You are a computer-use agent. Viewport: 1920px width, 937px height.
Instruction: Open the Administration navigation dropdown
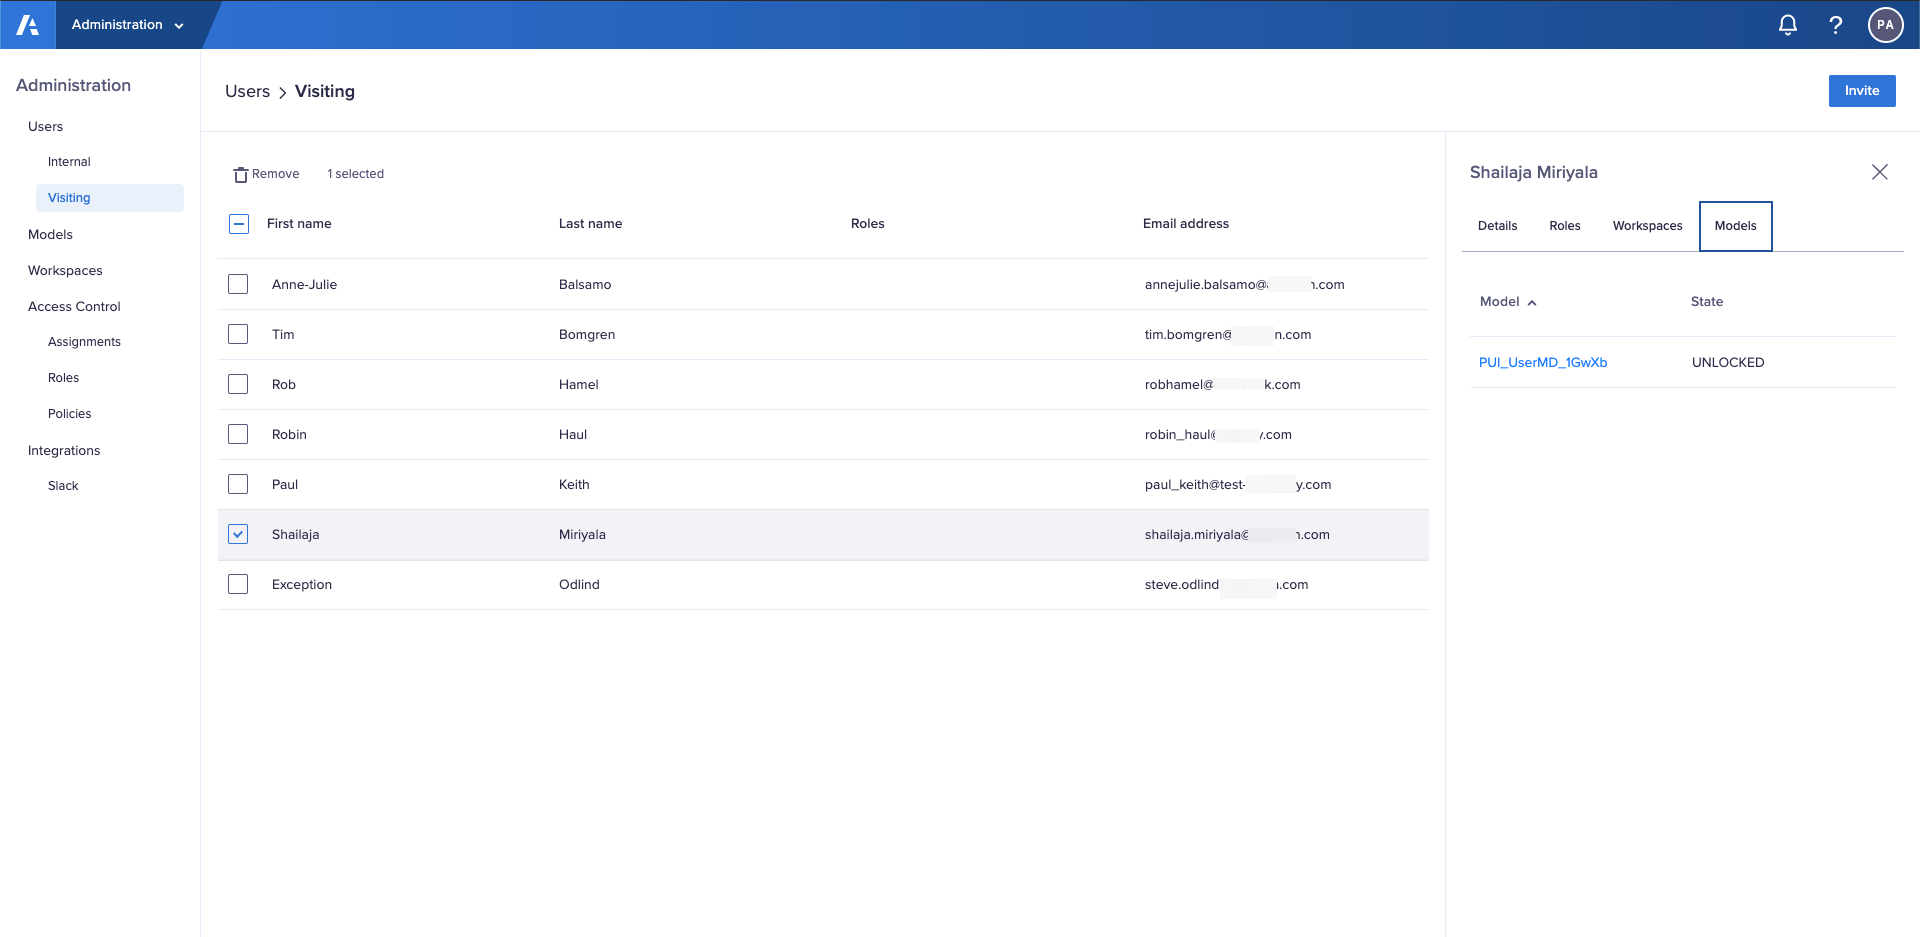point(128,24)
